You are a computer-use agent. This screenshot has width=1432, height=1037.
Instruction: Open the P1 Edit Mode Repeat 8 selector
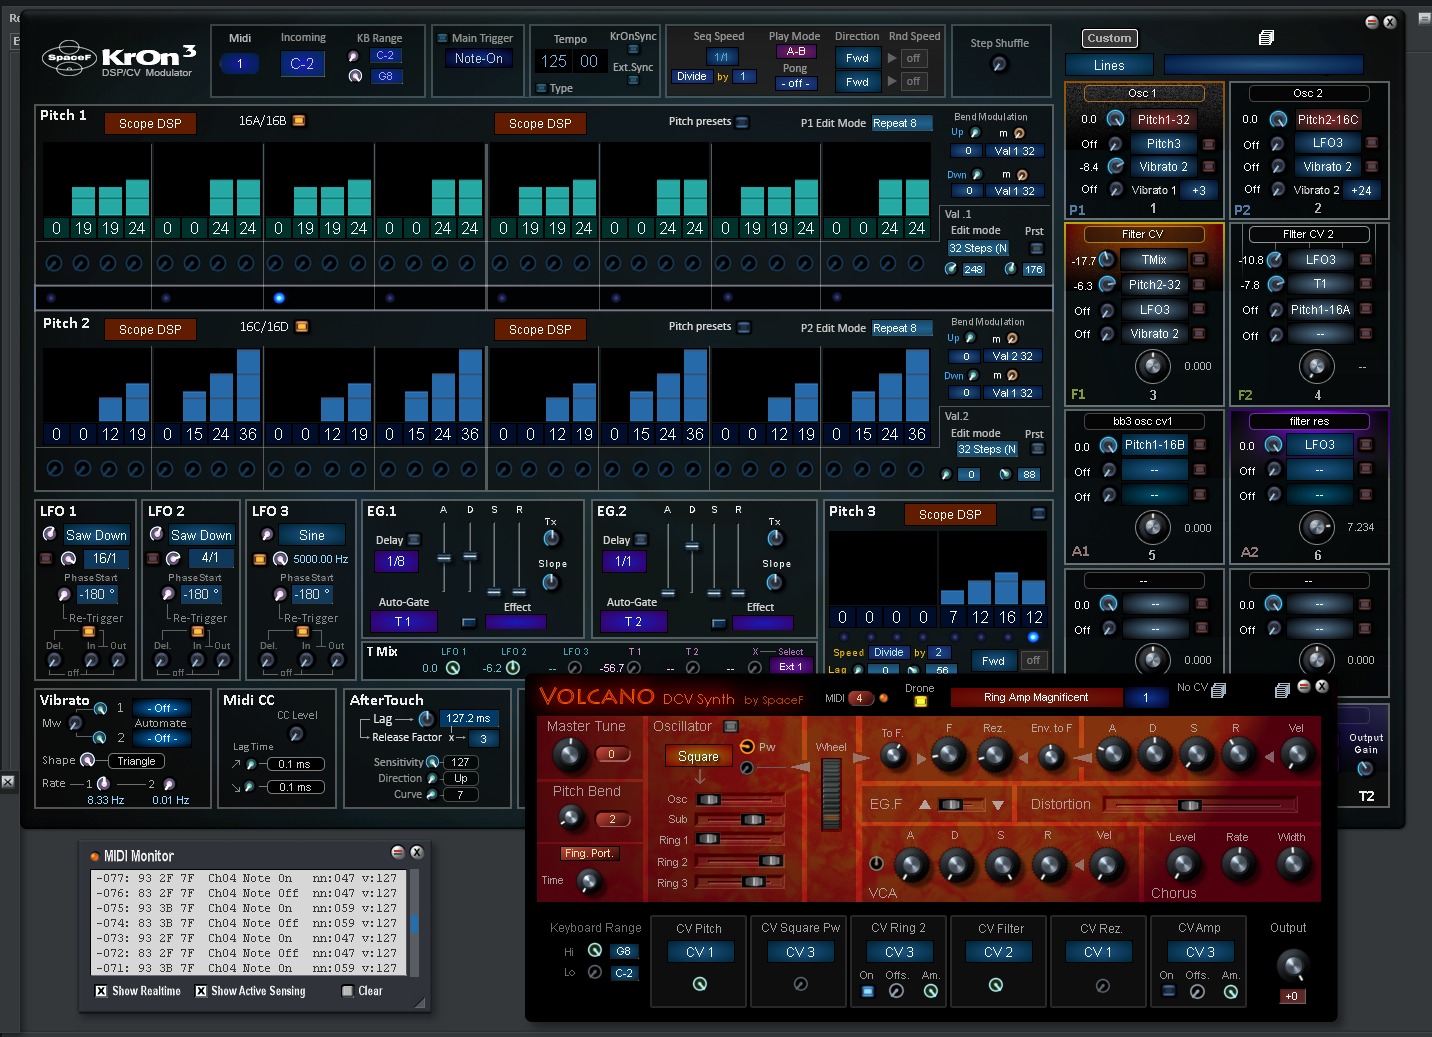click(x=902, y=123)
